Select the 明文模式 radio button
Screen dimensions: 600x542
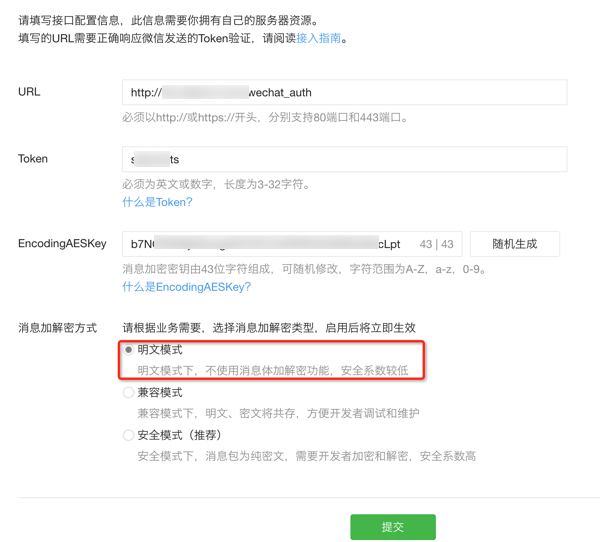128,349
